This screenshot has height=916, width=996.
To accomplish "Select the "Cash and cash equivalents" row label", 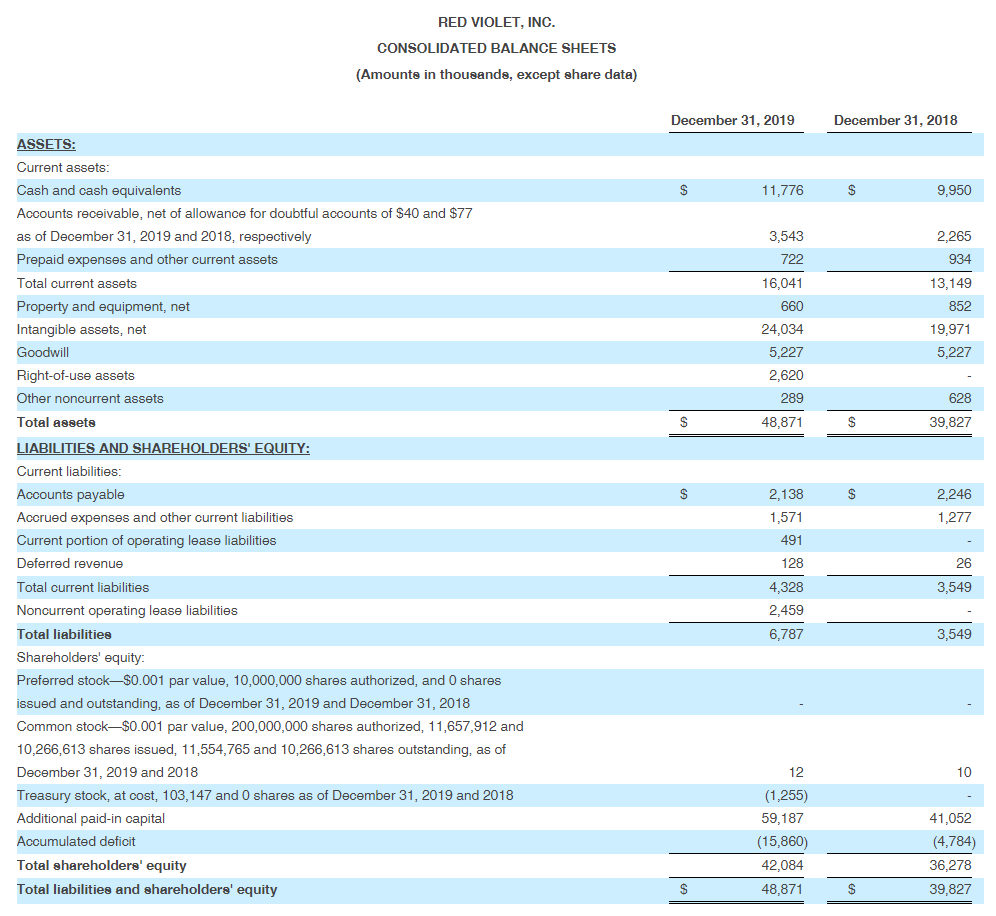I will (98, 191).
